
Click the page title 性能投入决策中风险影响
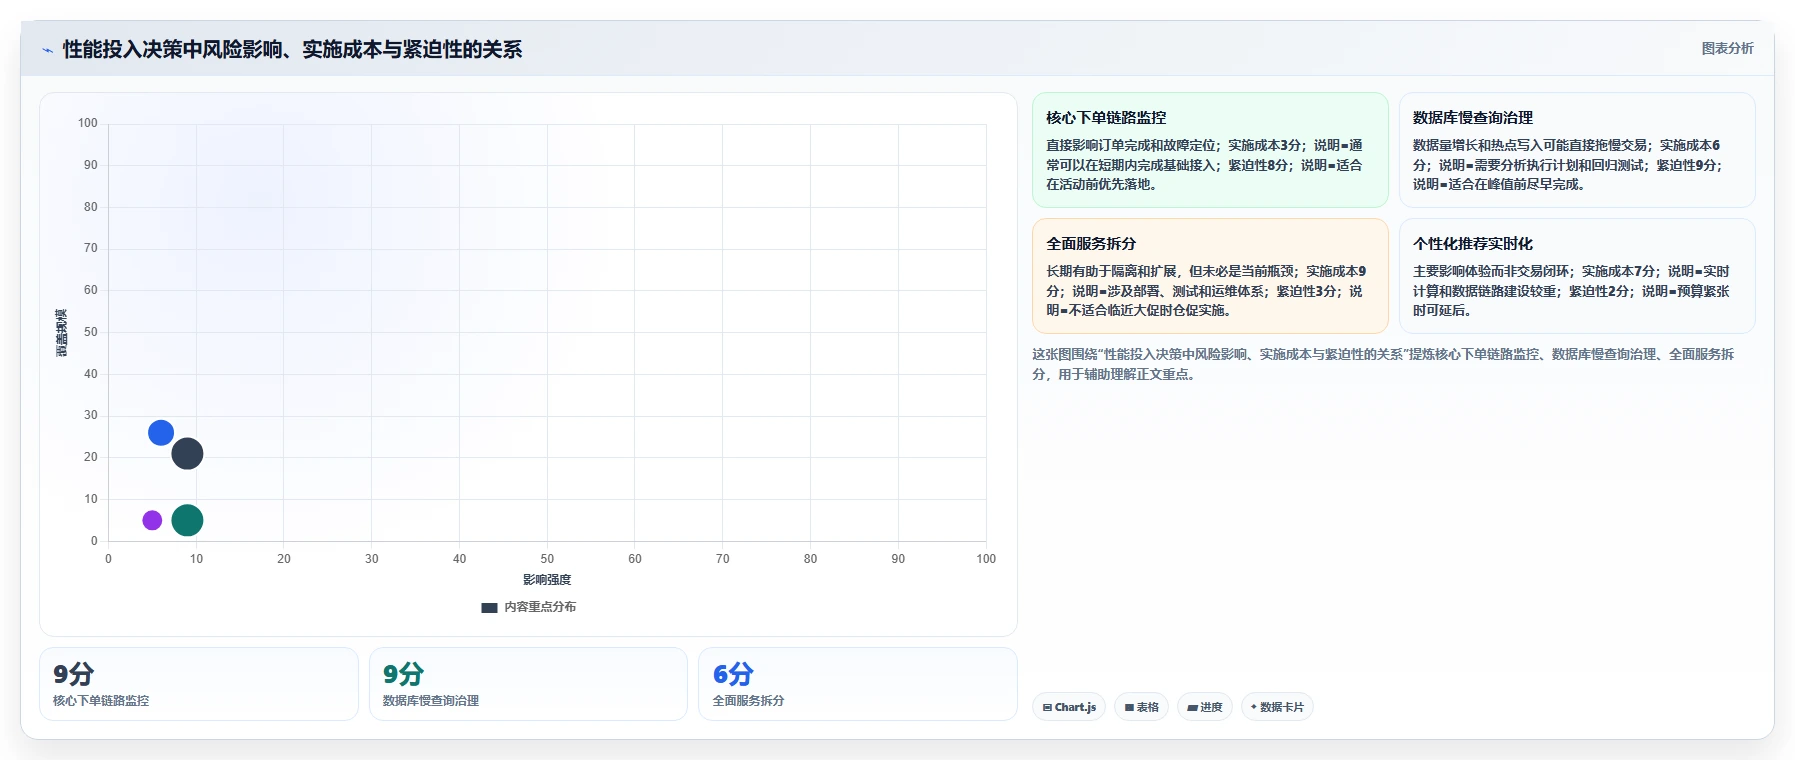[292, 49]
